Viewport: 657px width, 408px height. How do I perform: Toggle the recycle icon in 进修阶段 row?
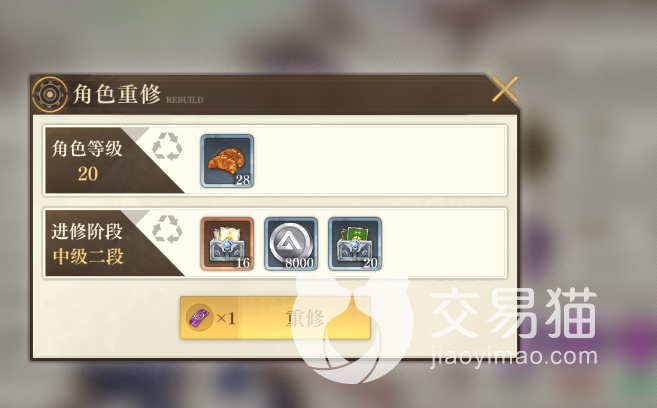[167, 229]
